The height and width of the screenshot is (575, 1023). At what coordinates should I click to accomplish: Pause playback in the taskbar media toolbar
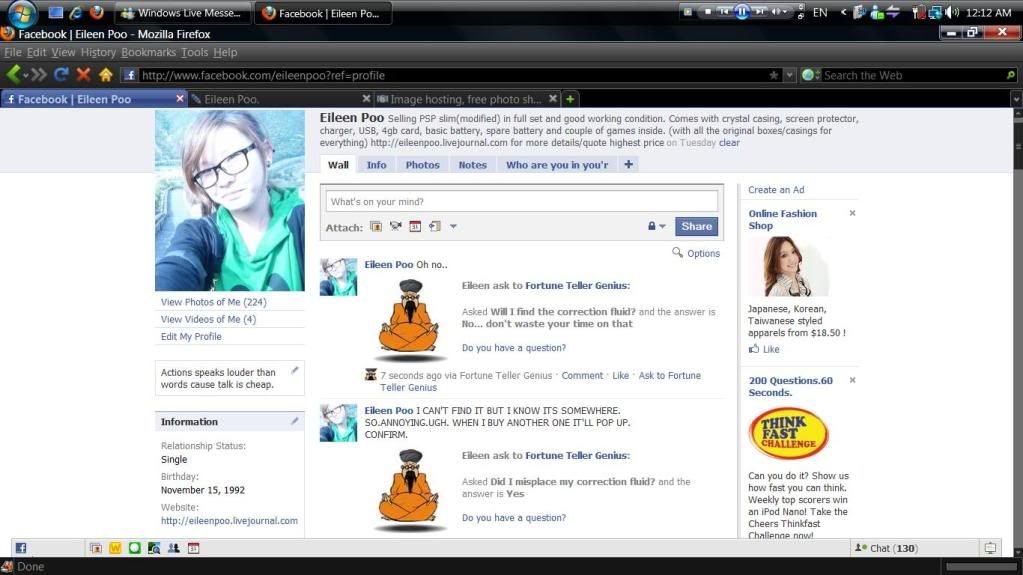tap(742, 12)
